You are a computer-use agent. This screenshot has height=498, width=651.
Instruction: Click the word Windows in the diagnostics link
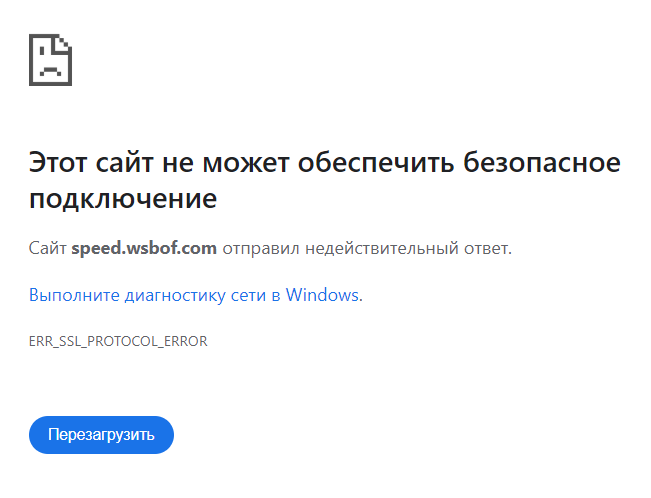click(322, 295)
